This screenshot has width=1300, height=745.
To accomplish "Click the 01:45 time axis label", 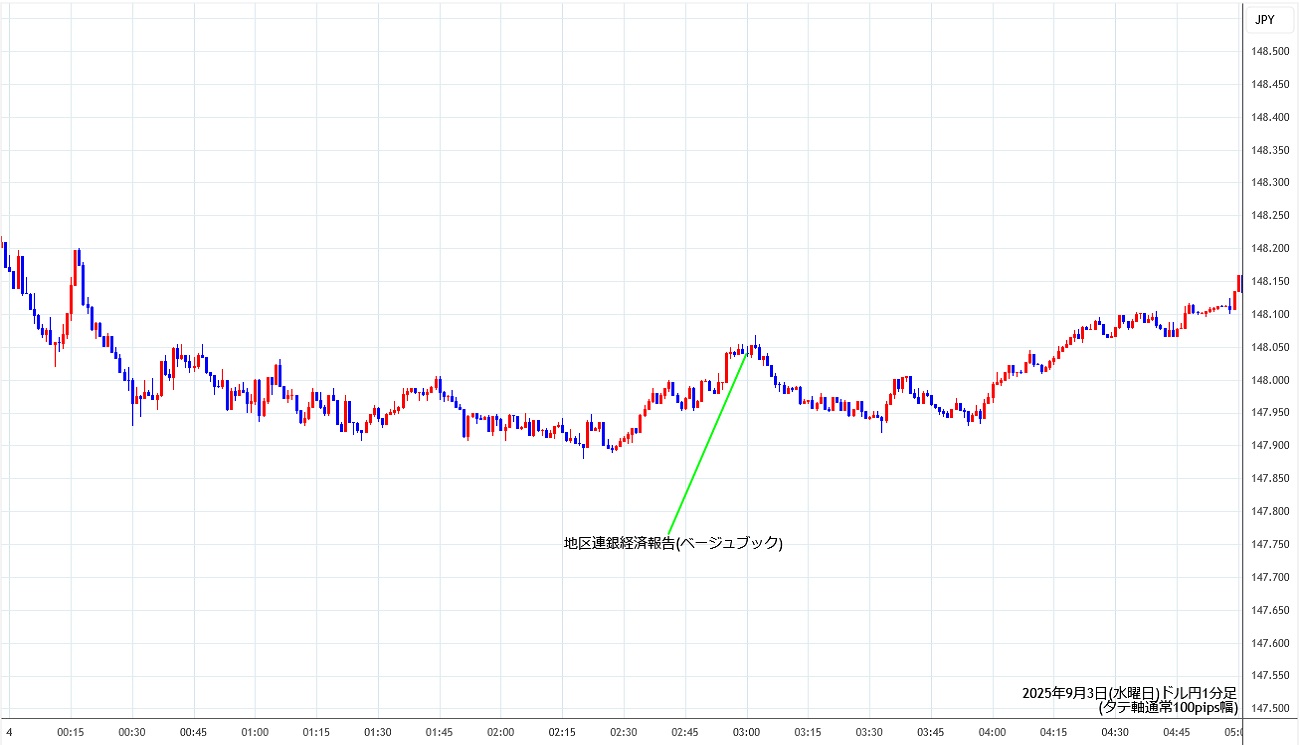I will pyautogui.click(x=439, y=733).
